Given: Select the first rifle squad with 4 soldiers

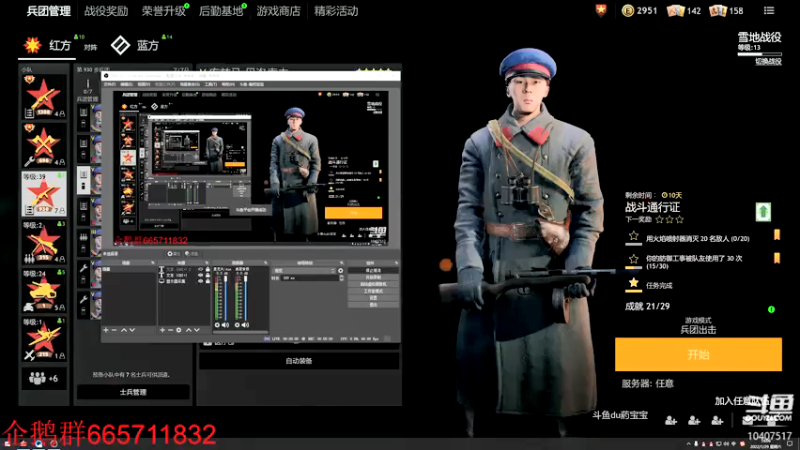Looking at the screenshot, I should coord(44,97).
